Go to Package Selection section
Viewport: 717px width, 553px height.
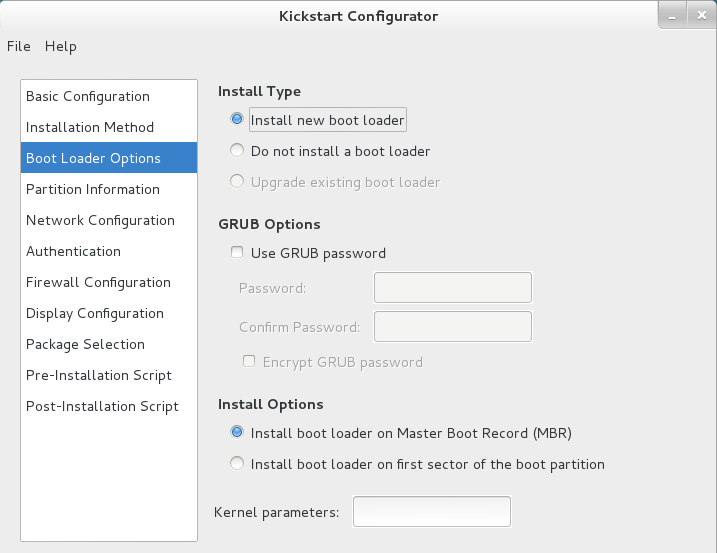(x=85, y=344)
